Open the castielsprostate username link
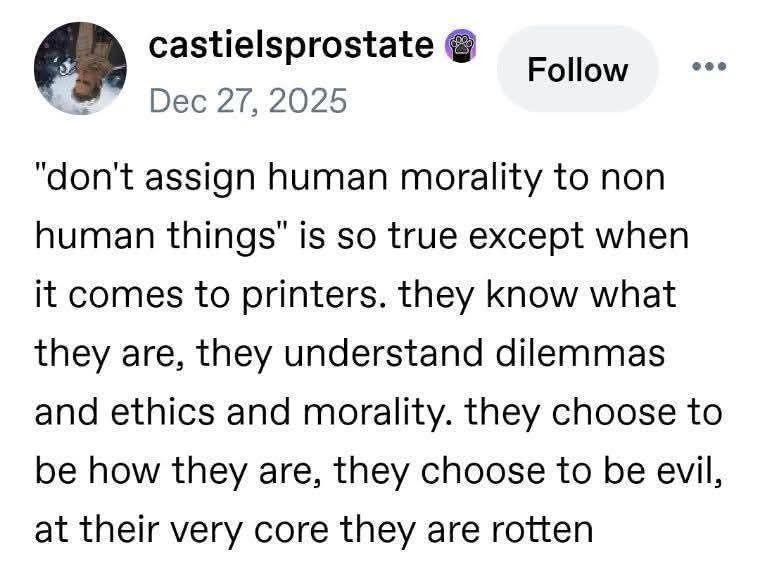760x580 pixels. pos(291,45)
